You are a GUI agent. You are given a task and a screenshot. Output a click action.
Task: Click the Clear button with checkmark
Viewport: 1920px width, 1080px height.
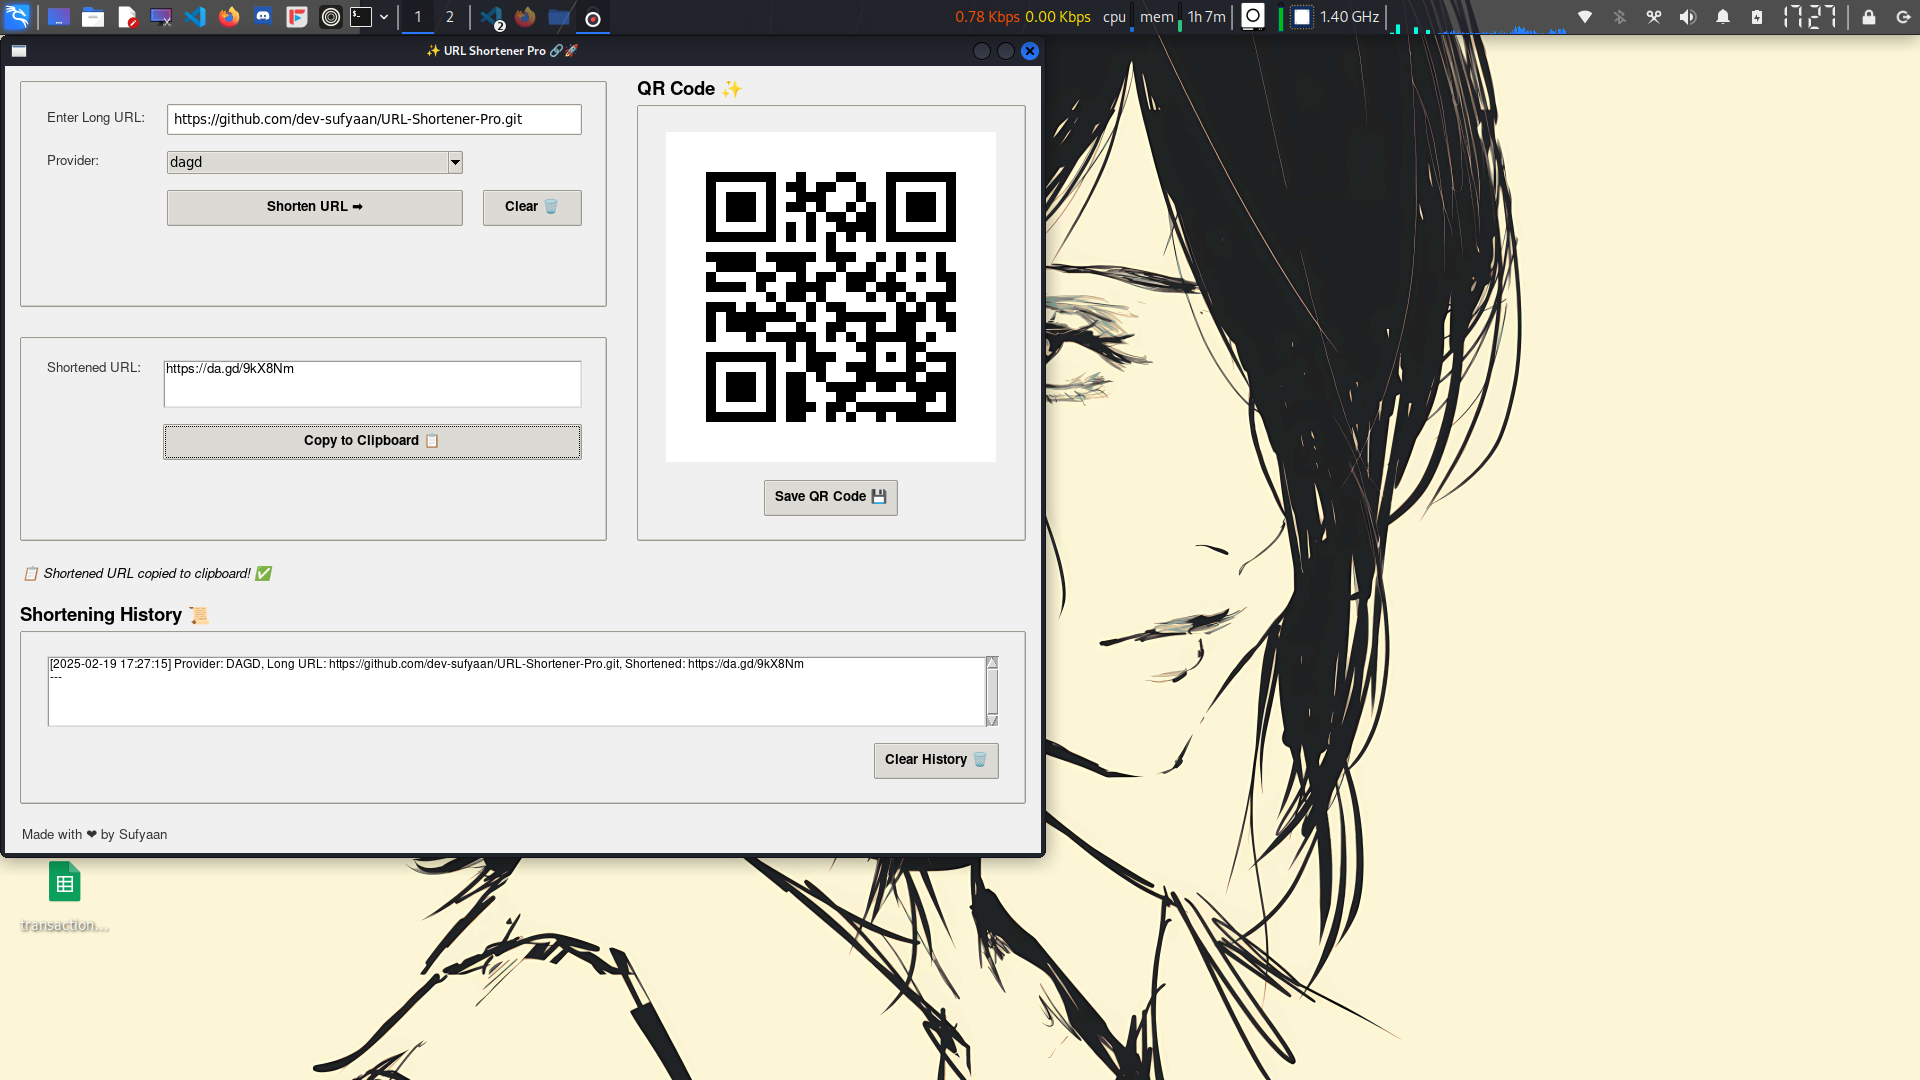531,206
